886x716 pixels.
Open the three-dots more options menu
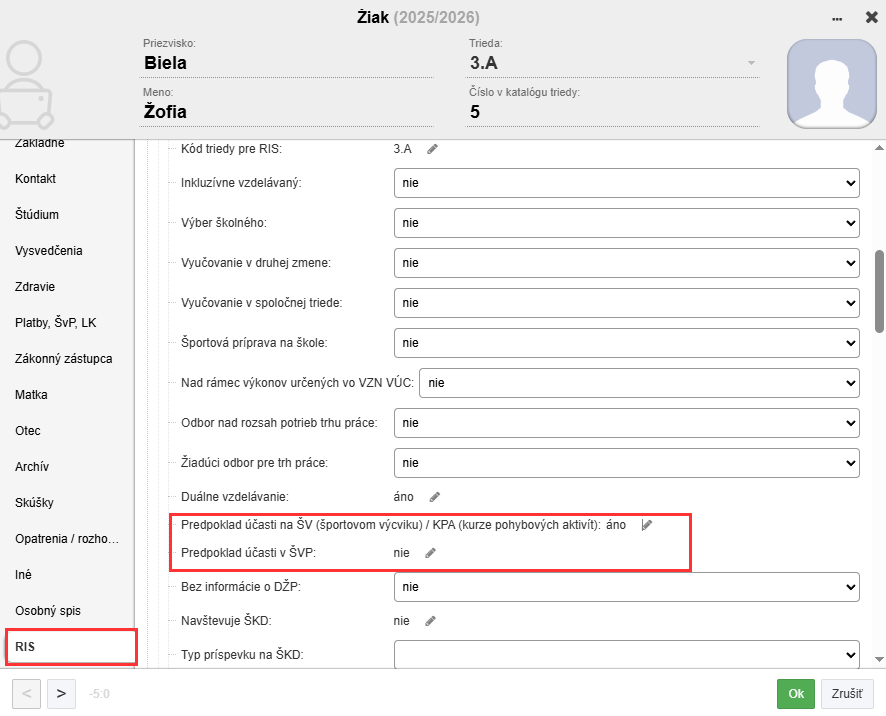(x=836, y=18)
